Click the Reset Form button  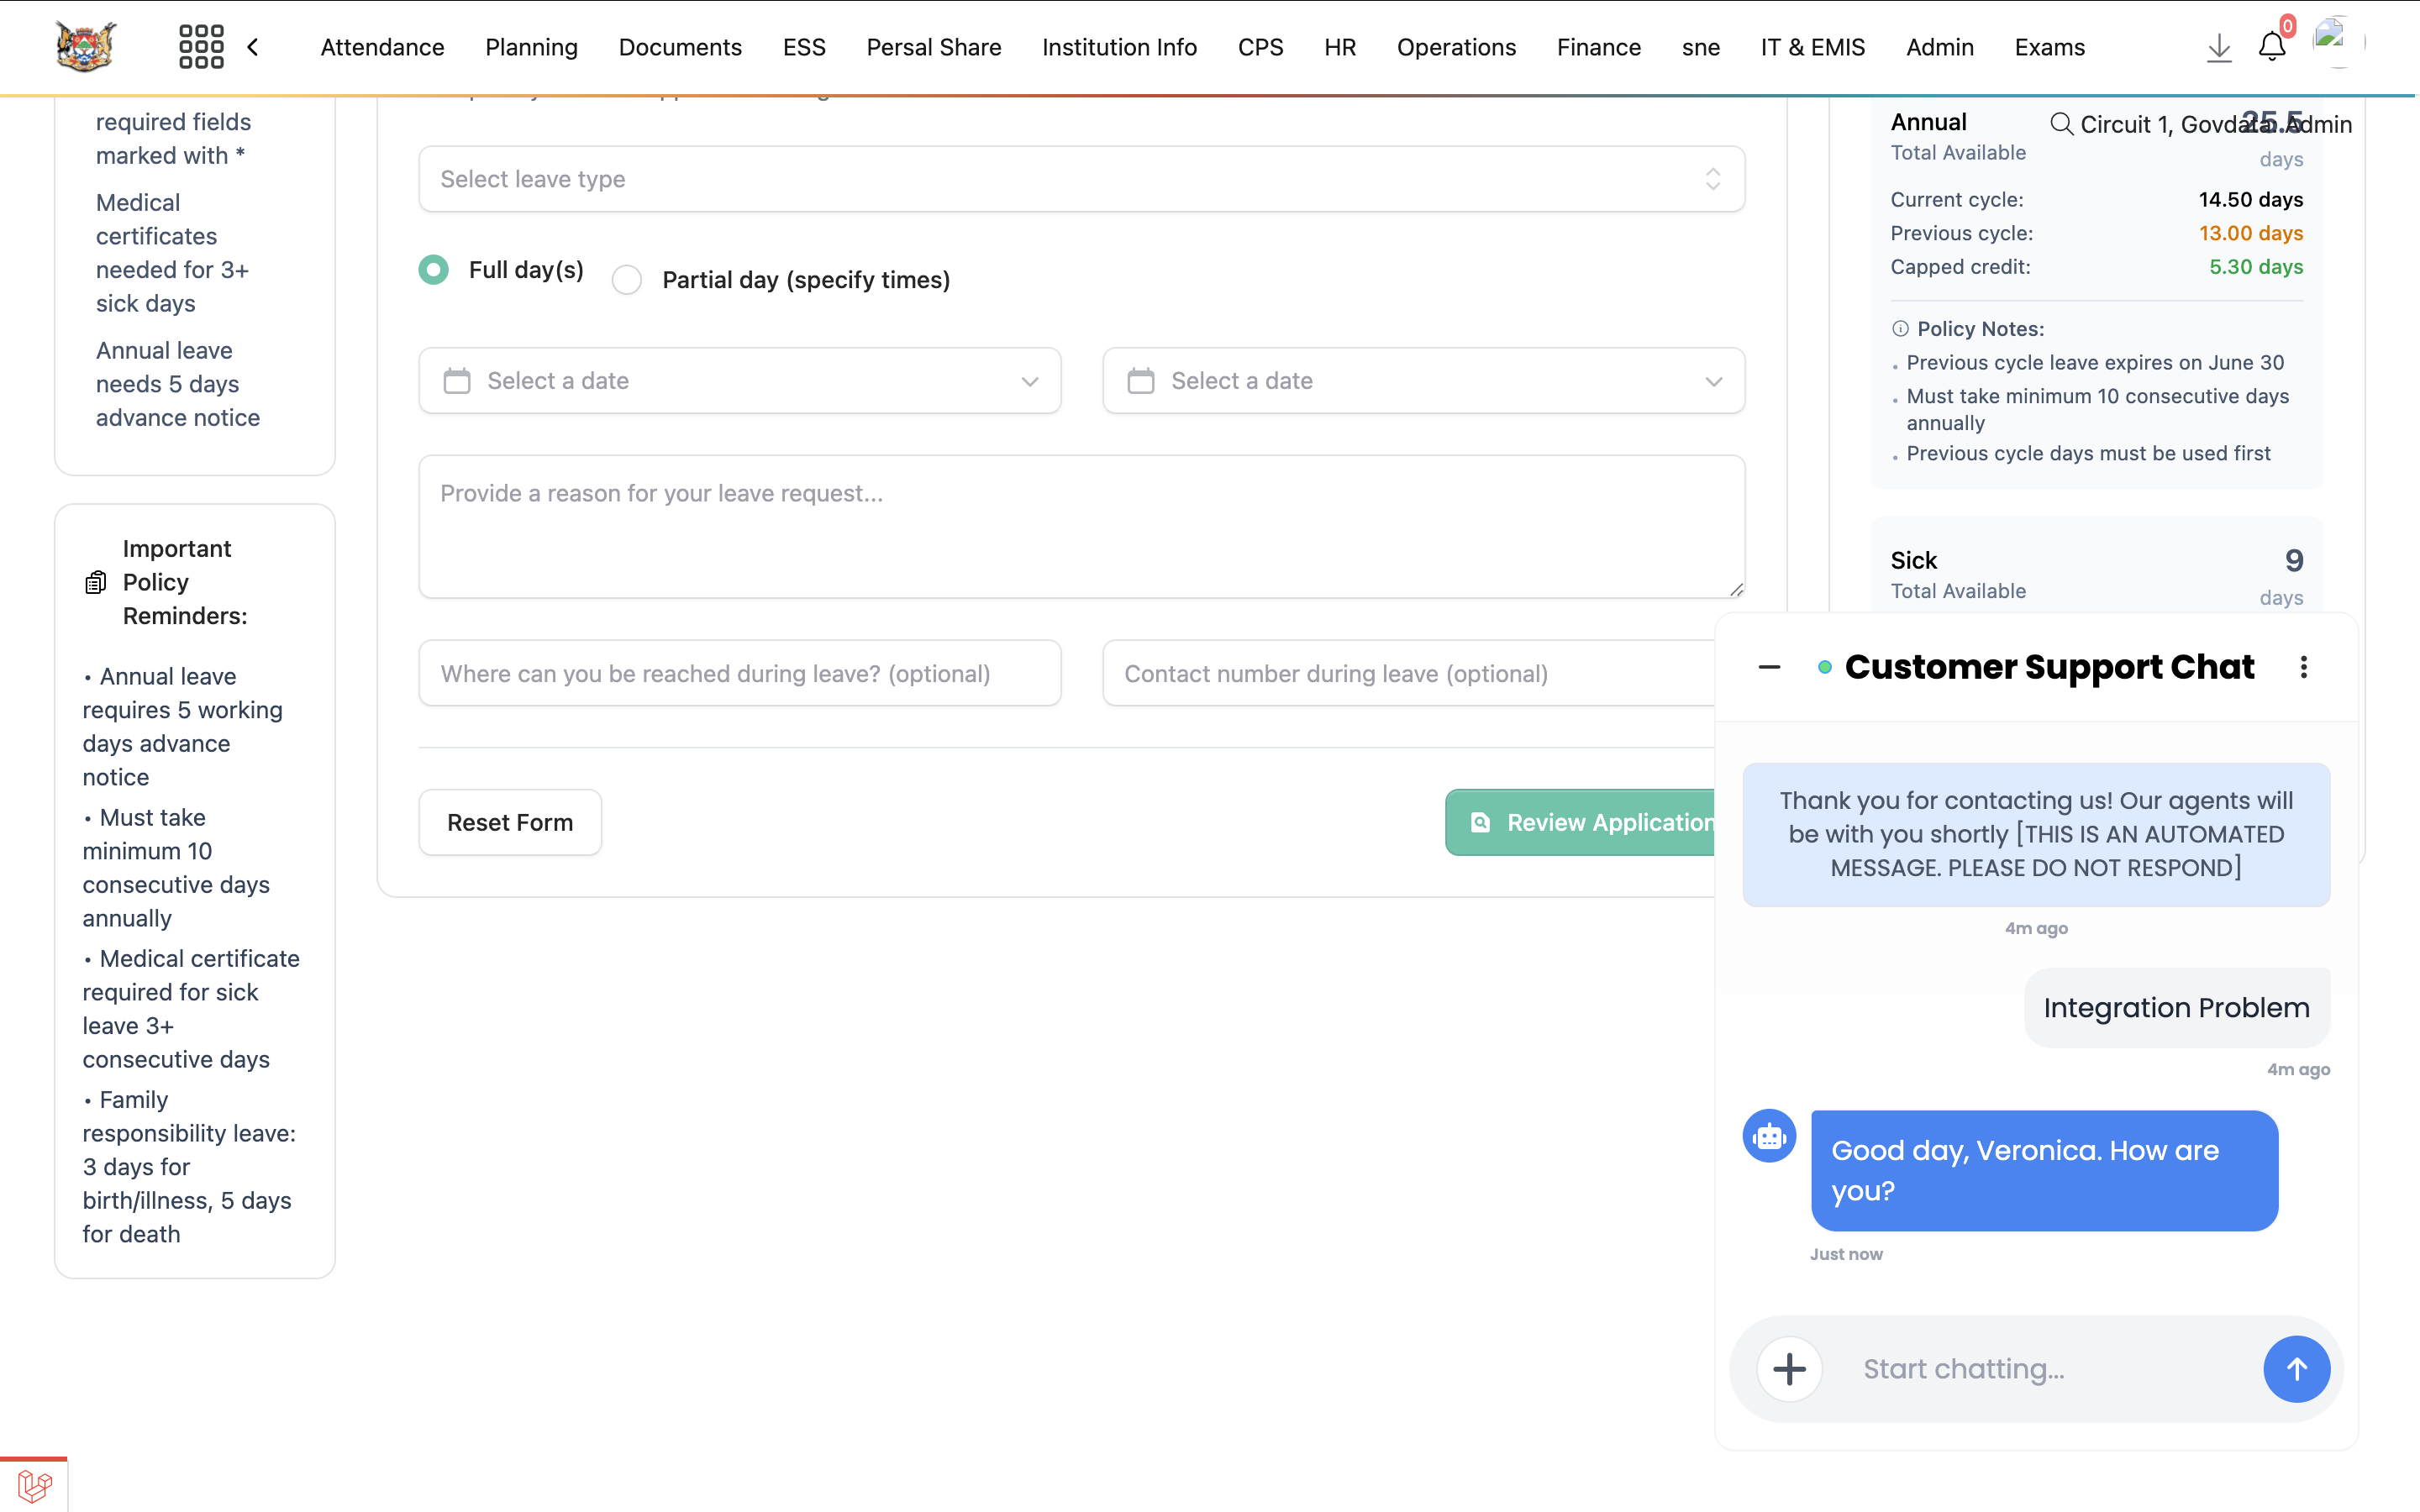pos(510,822)
